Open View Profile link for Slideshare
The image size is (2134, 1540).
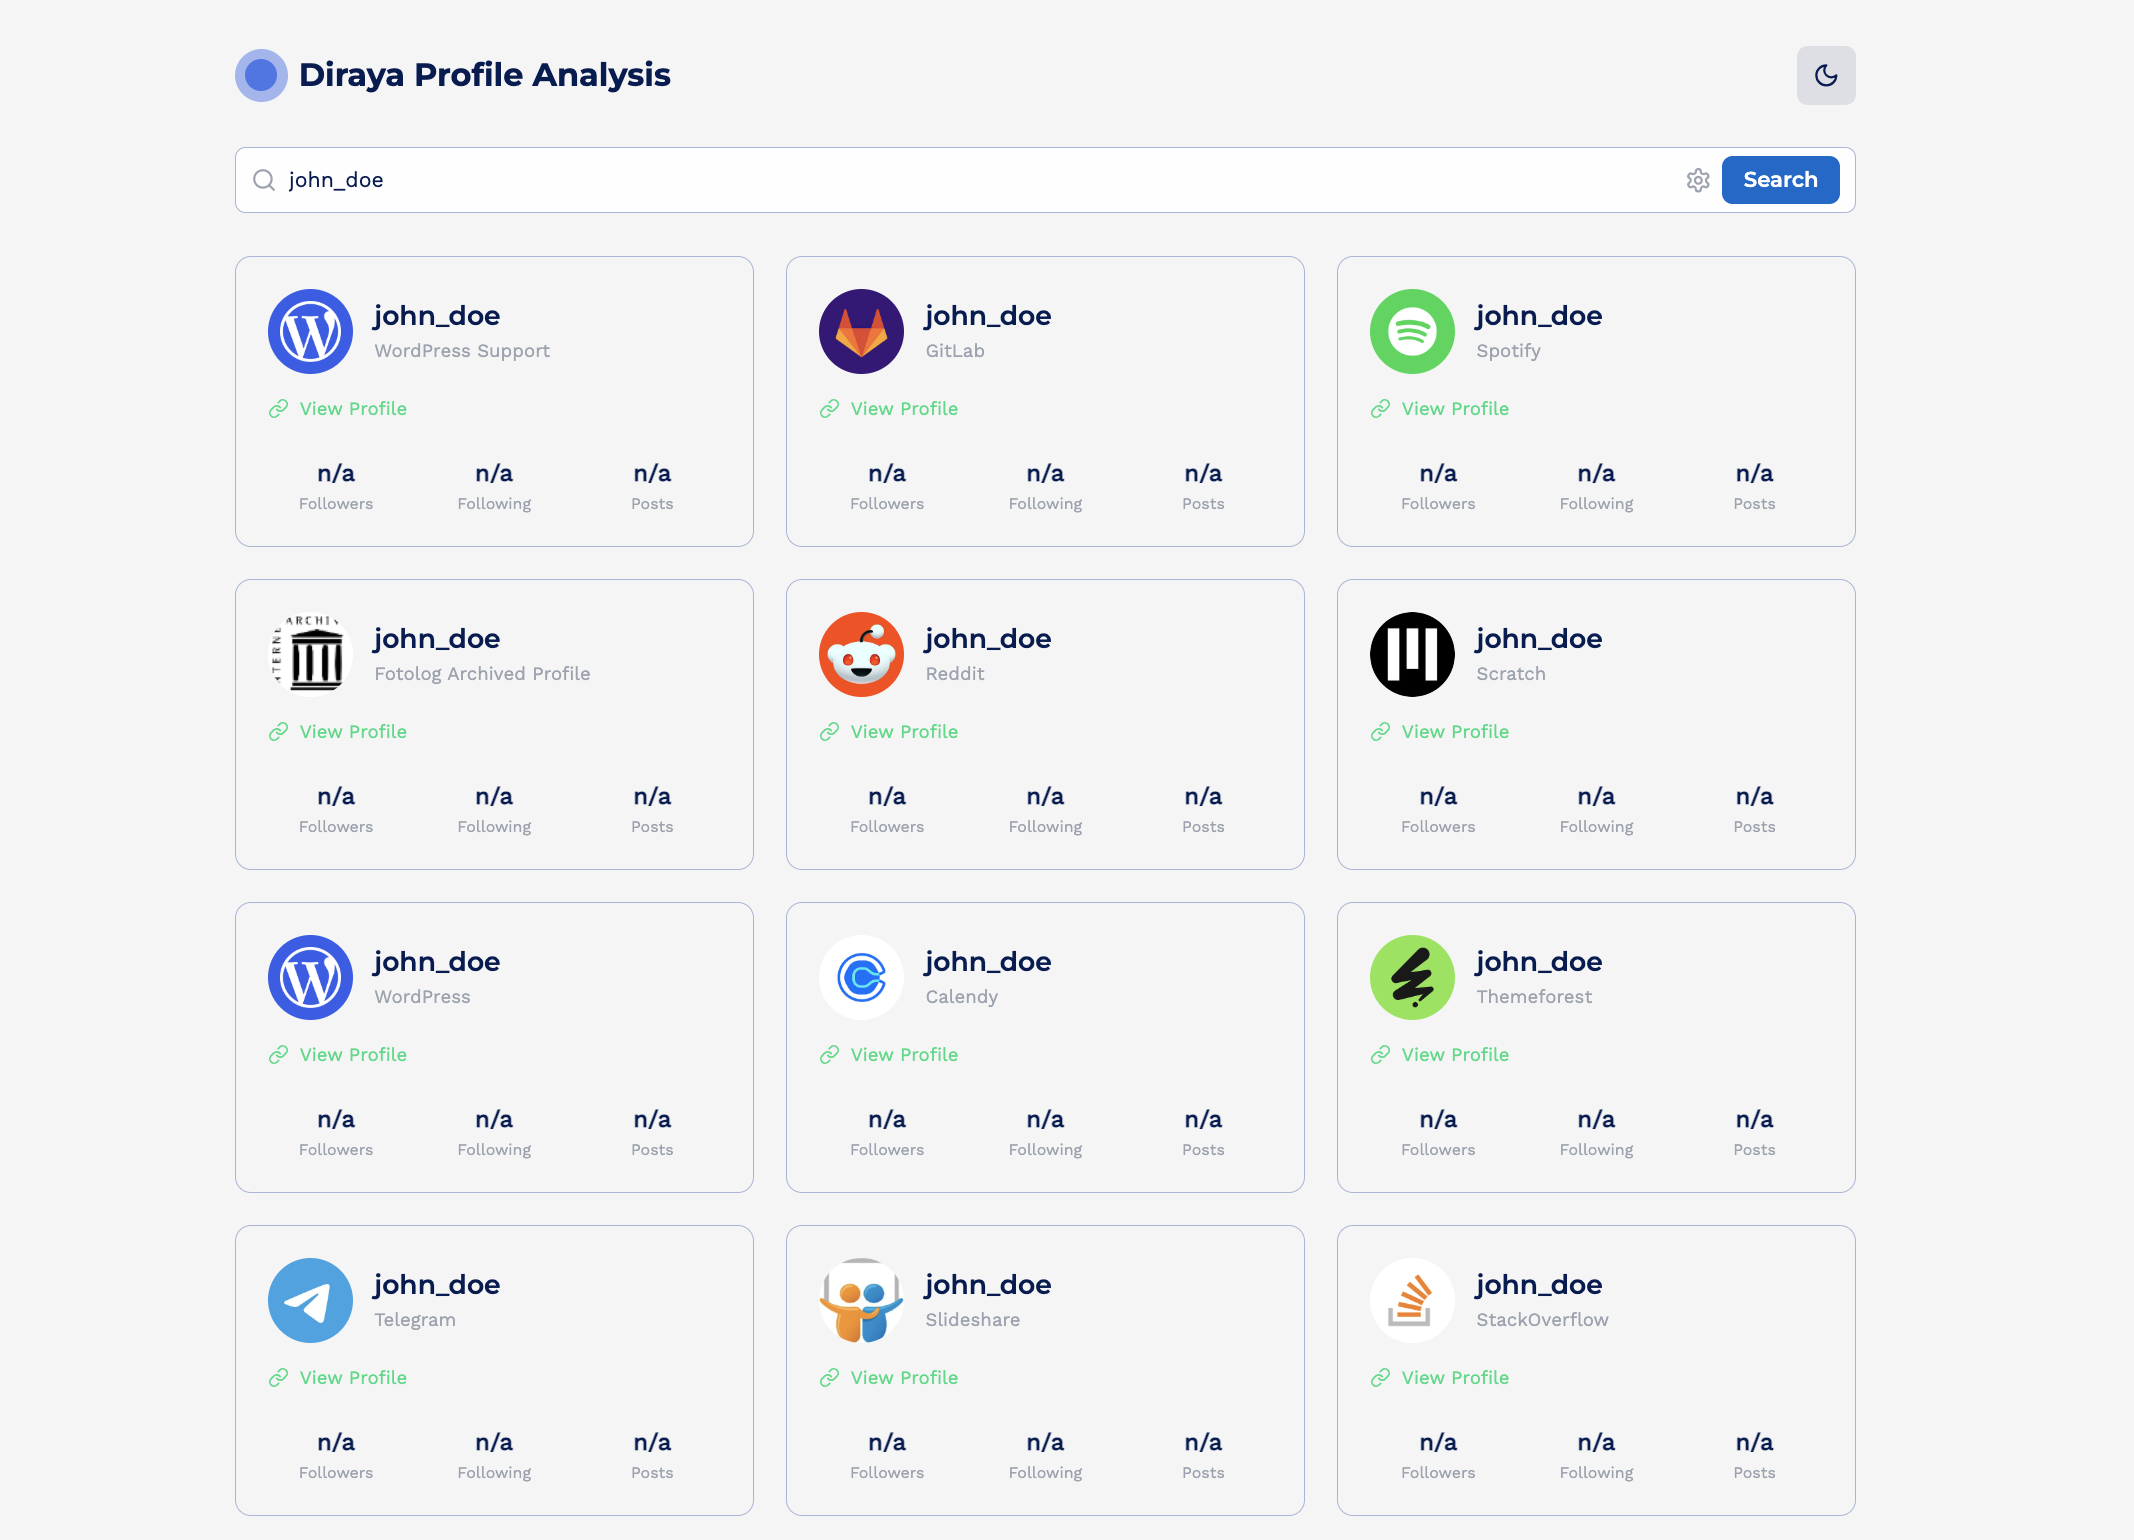point(903,1378)
